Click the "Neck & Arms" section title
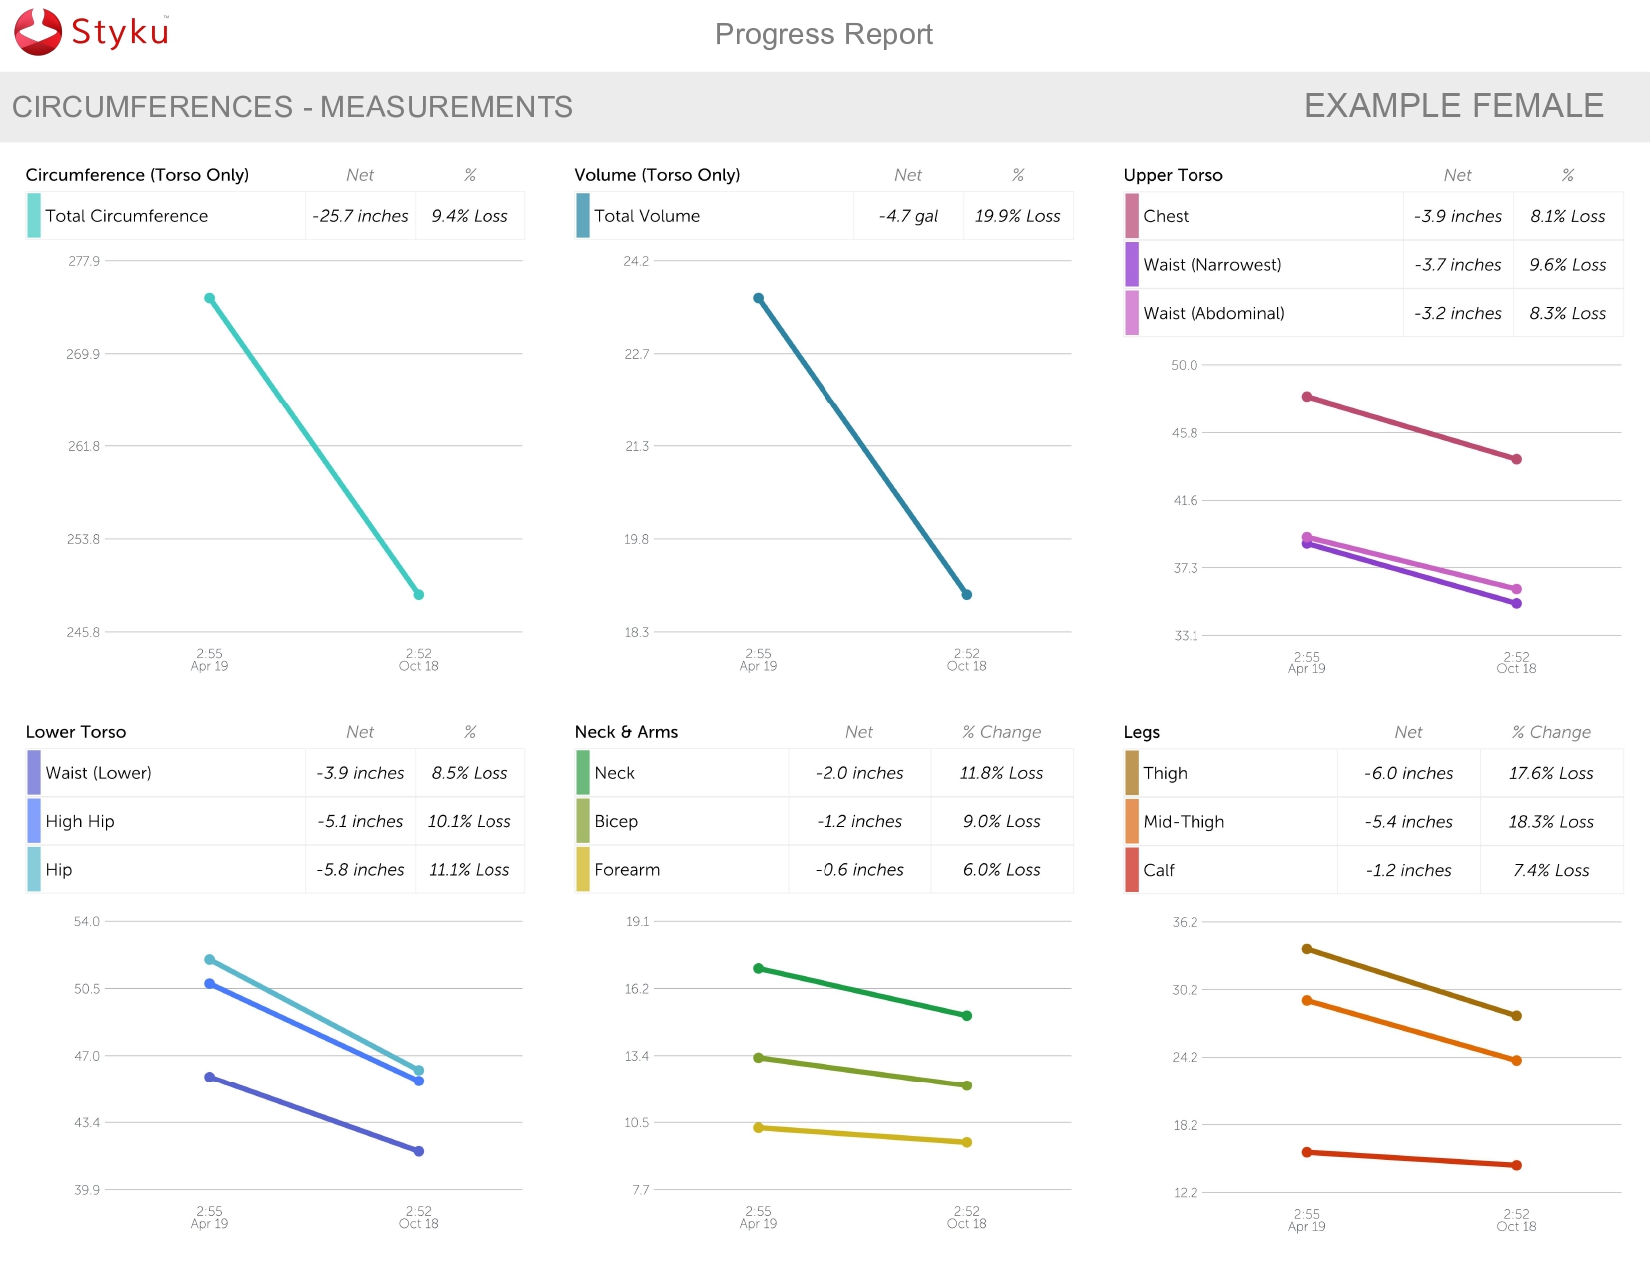 click(x=626, y=732)
